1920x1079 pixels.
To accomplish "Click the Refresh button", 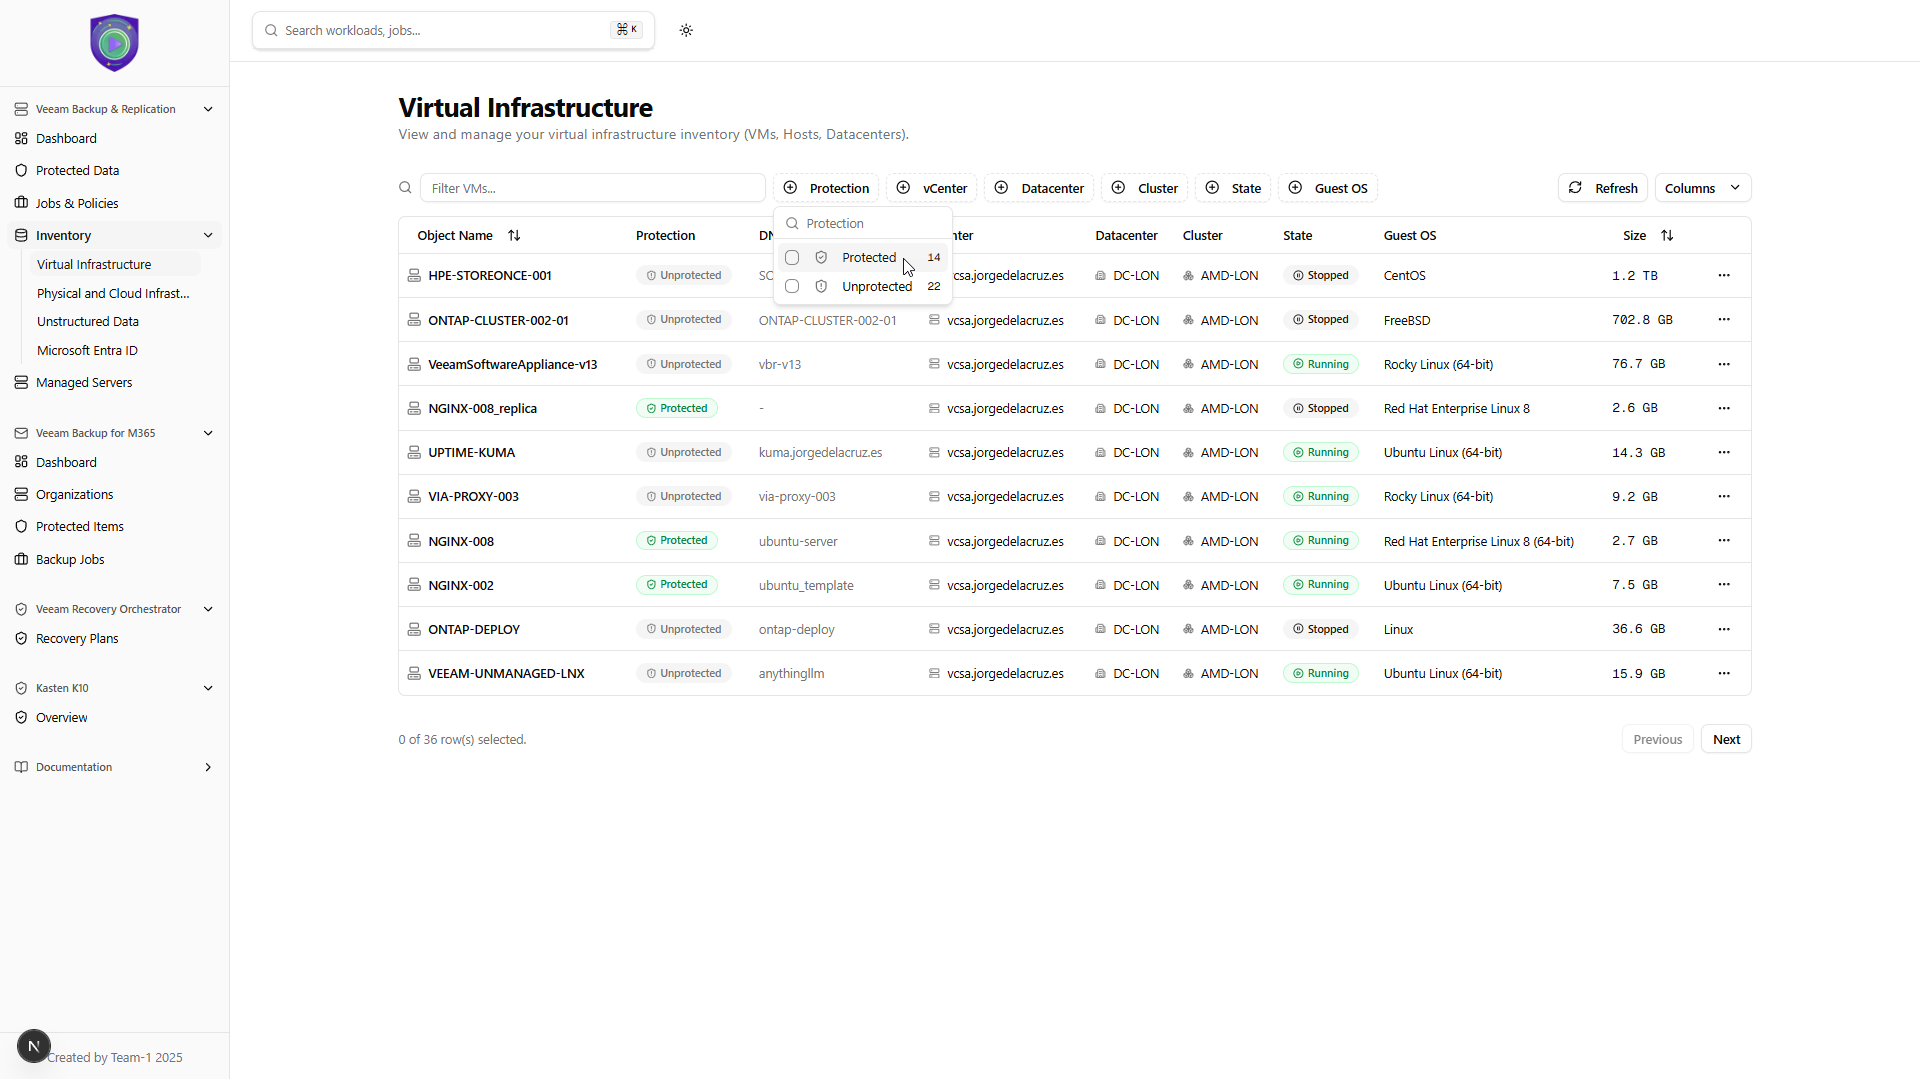I will 1602,188.
